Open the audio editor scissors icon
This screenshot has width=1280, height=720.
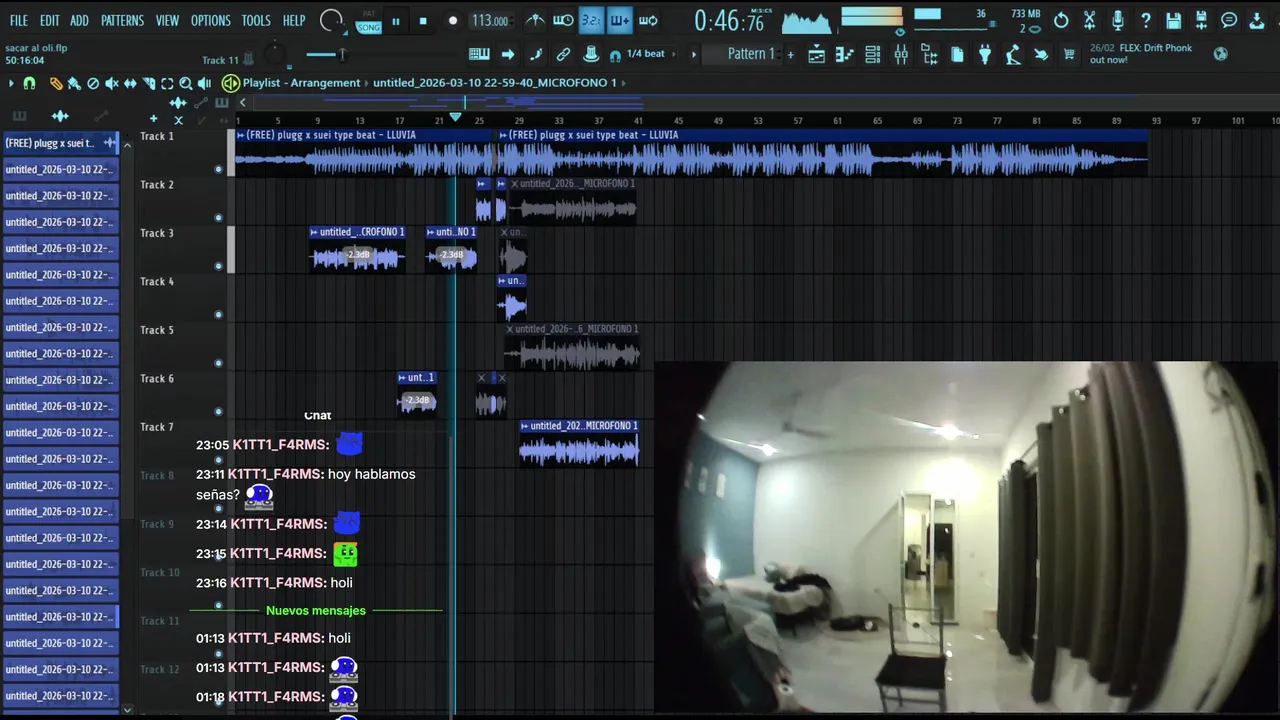(x=1089, y=20)
